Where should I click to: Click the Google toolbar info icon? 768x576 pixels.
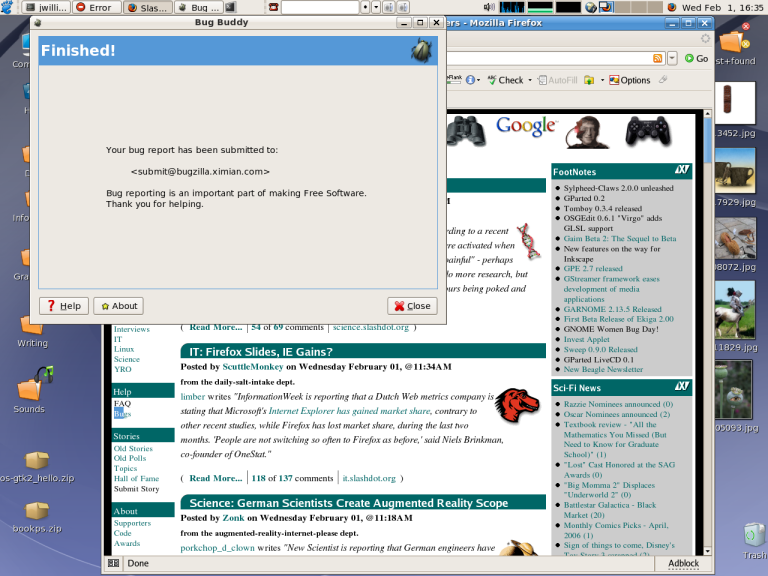click(x=470, y=80)
